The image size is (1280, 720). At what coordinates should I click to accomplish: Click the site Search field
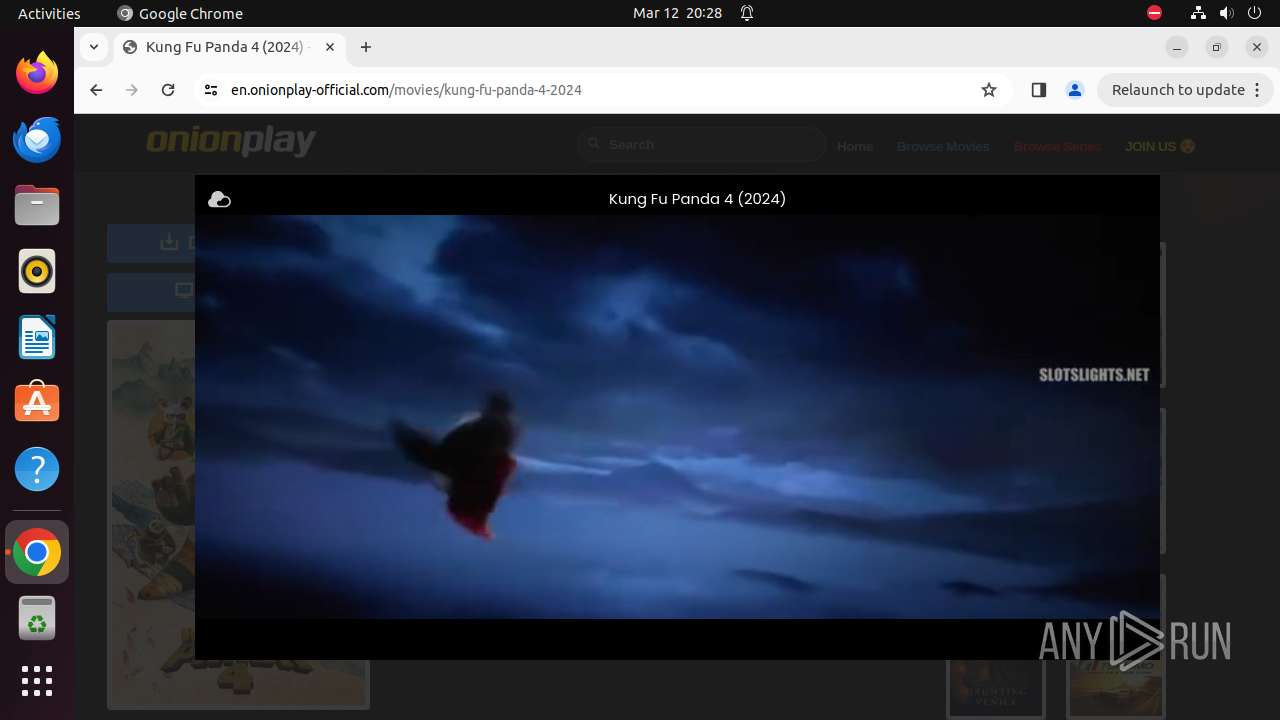tap(701, 145)
